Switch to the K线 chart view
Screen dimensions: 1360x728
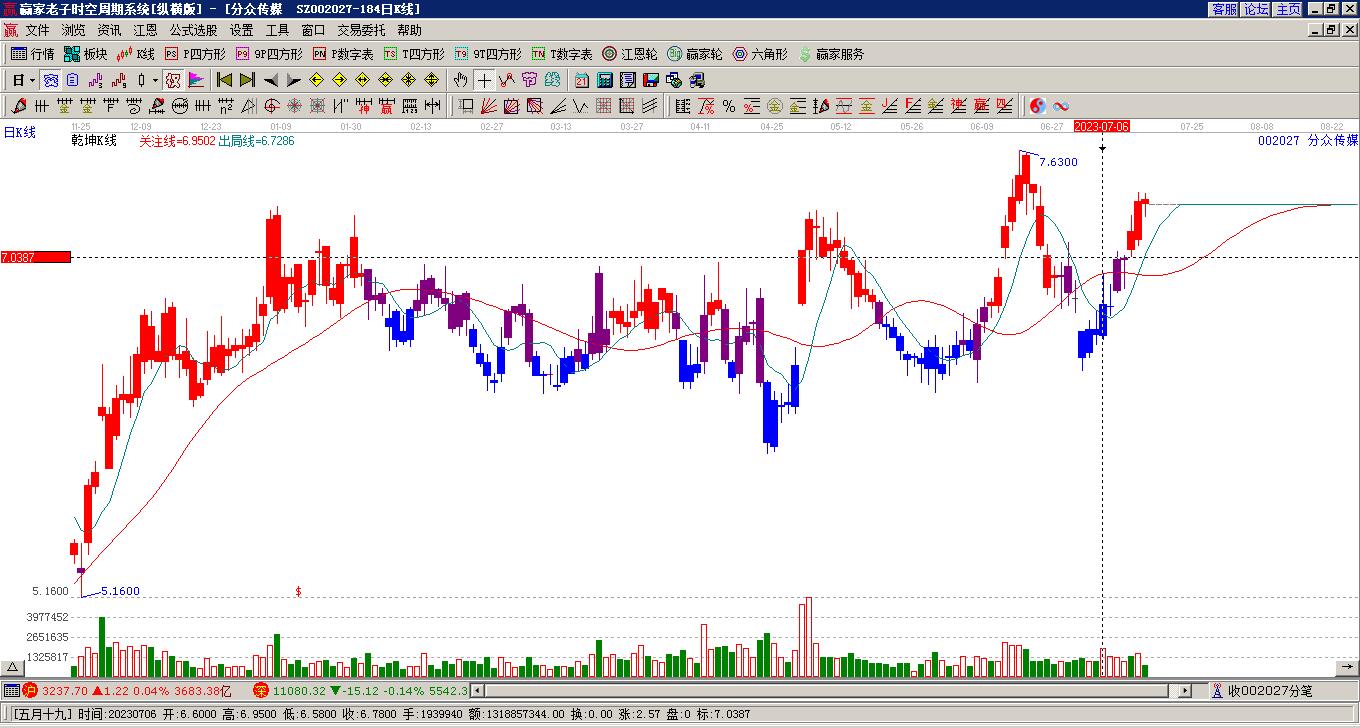pyautogui.click(x=135, y=54)
